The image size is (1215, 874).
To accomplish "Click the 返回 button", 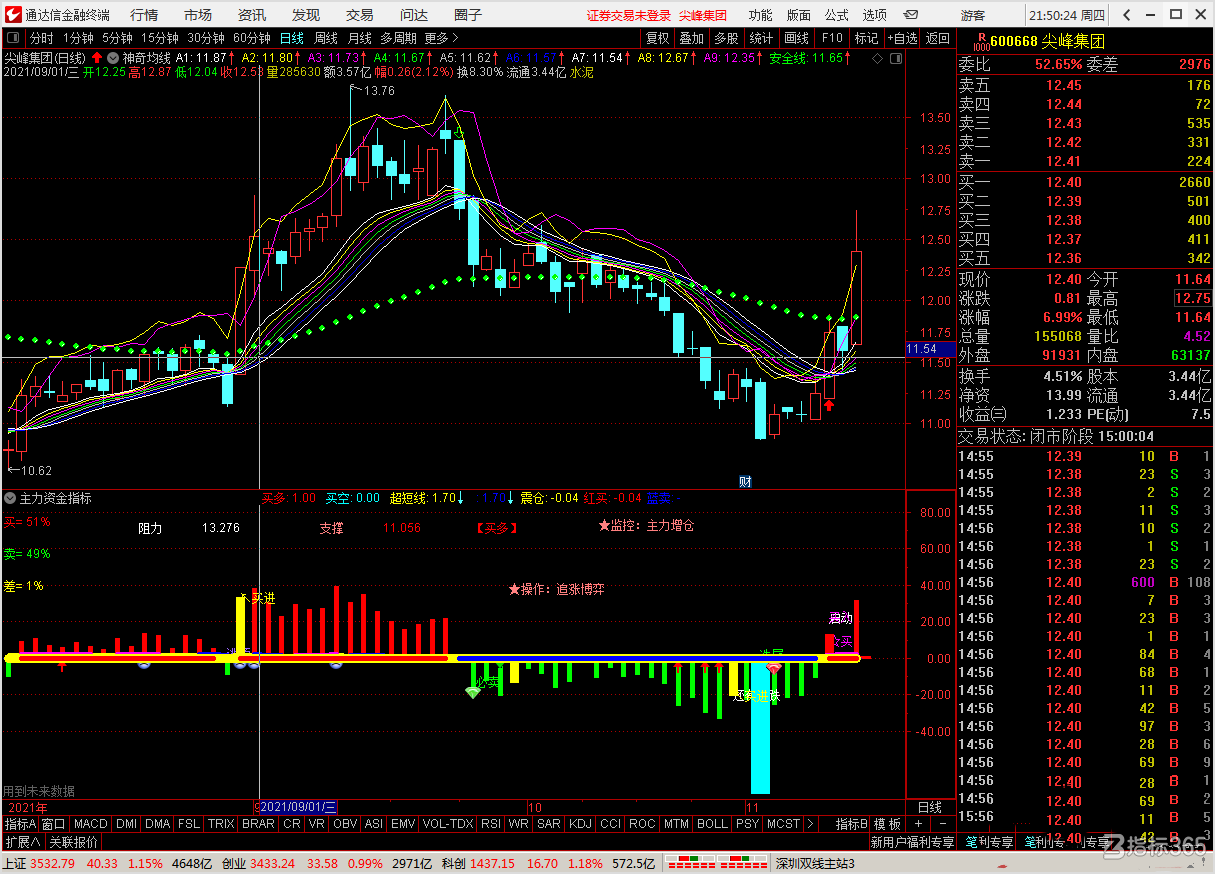I will pos(937,38).
